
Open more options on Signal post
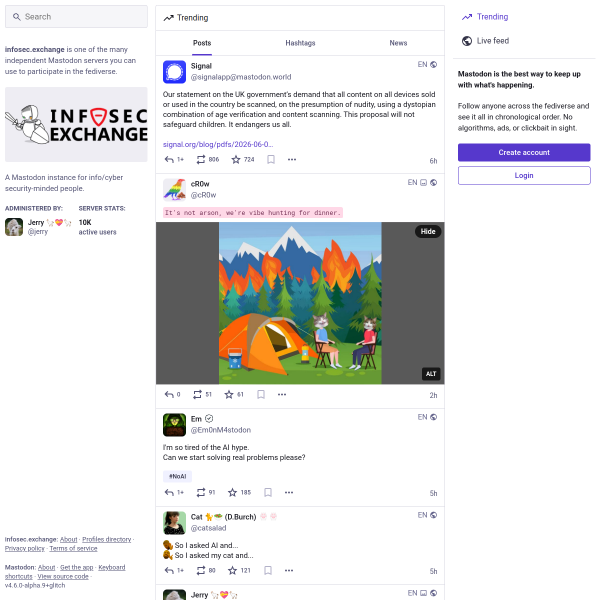[292, 160]
